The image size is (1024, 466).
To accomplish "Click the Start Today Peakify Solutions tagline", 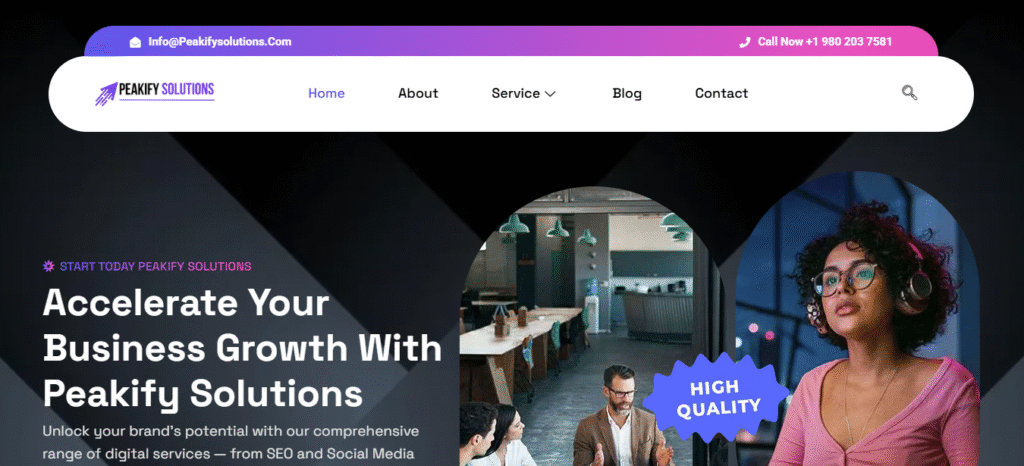I will [155, 266].
